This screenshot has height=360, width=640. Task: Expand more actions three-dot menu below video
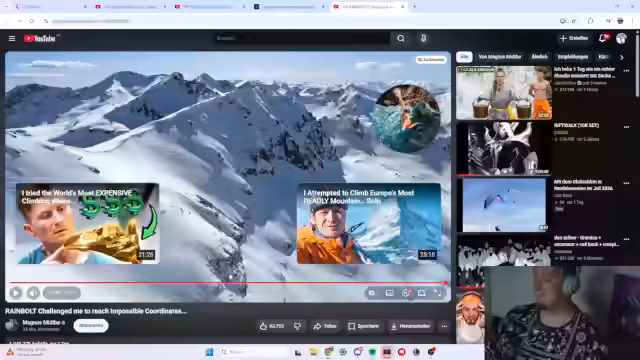tap(444, 326)
